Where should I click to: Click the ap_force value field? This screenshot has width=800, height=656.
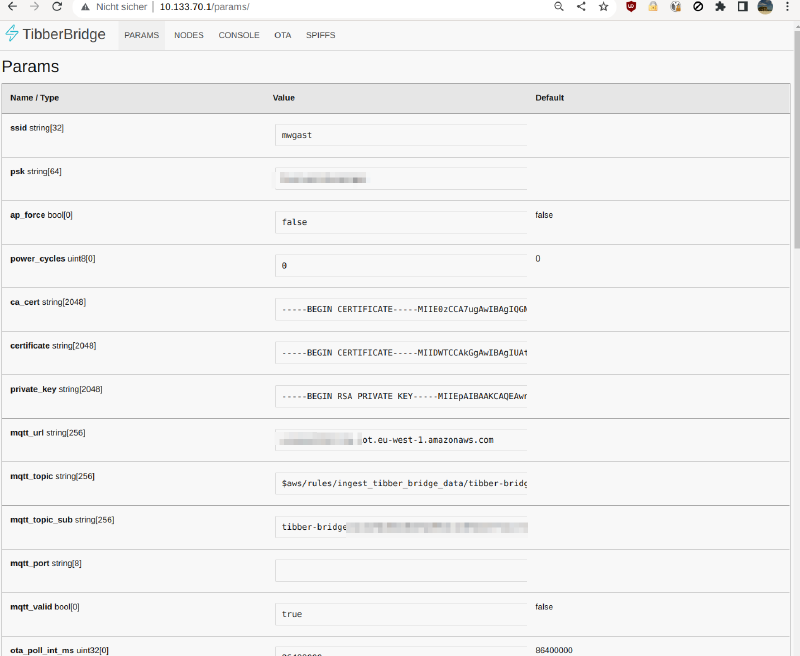[x=400, y=222]
